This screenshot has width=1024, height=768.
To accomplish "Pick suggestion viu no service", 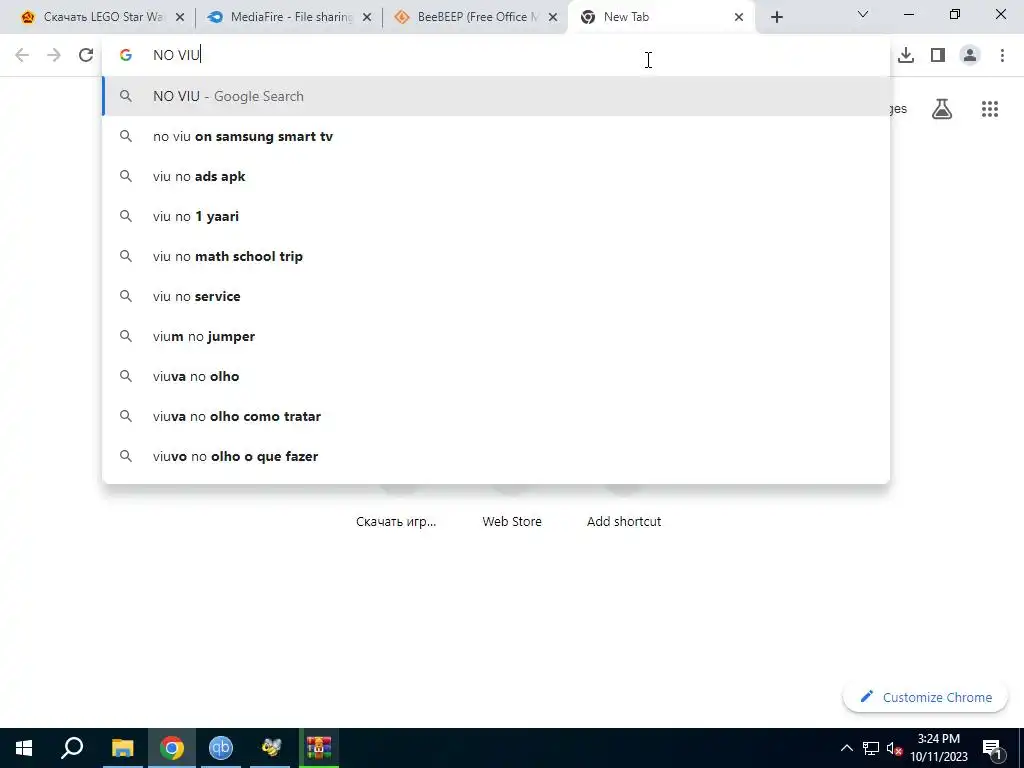I will pyautogui.click(x=496, y=296).
